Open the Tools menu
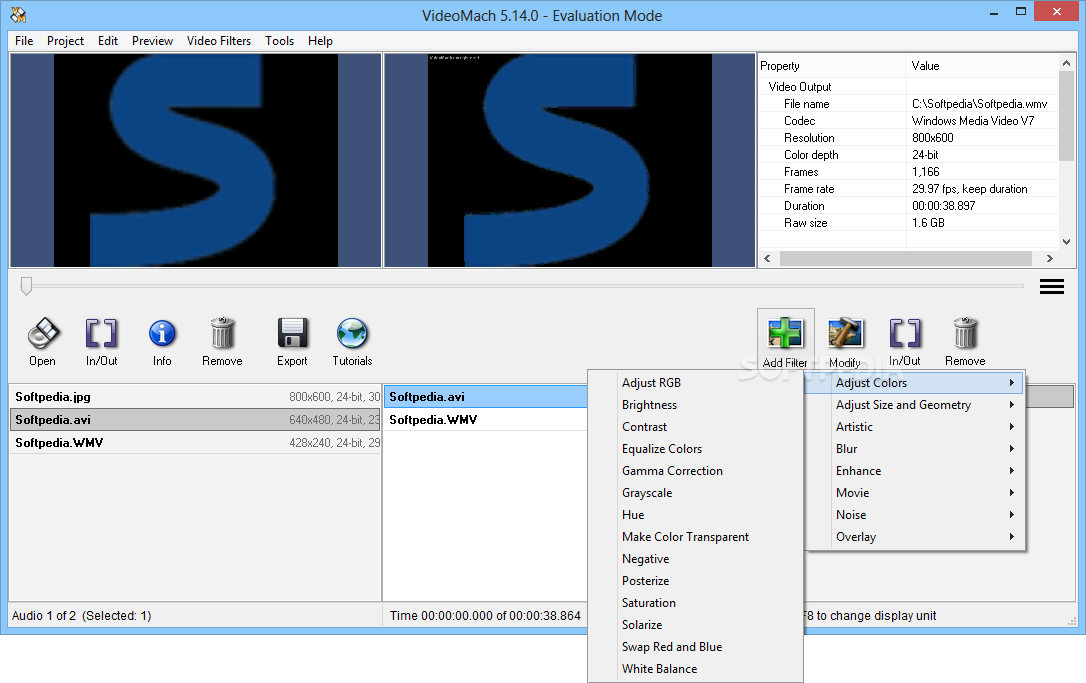Viewport: 1086px width, 683px height. [279, 41]
